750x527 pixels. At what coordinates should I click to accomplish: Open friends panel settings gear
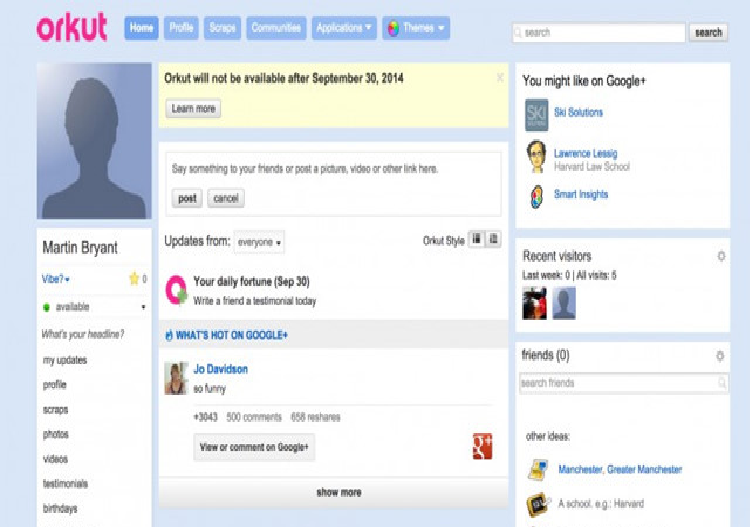721,356
